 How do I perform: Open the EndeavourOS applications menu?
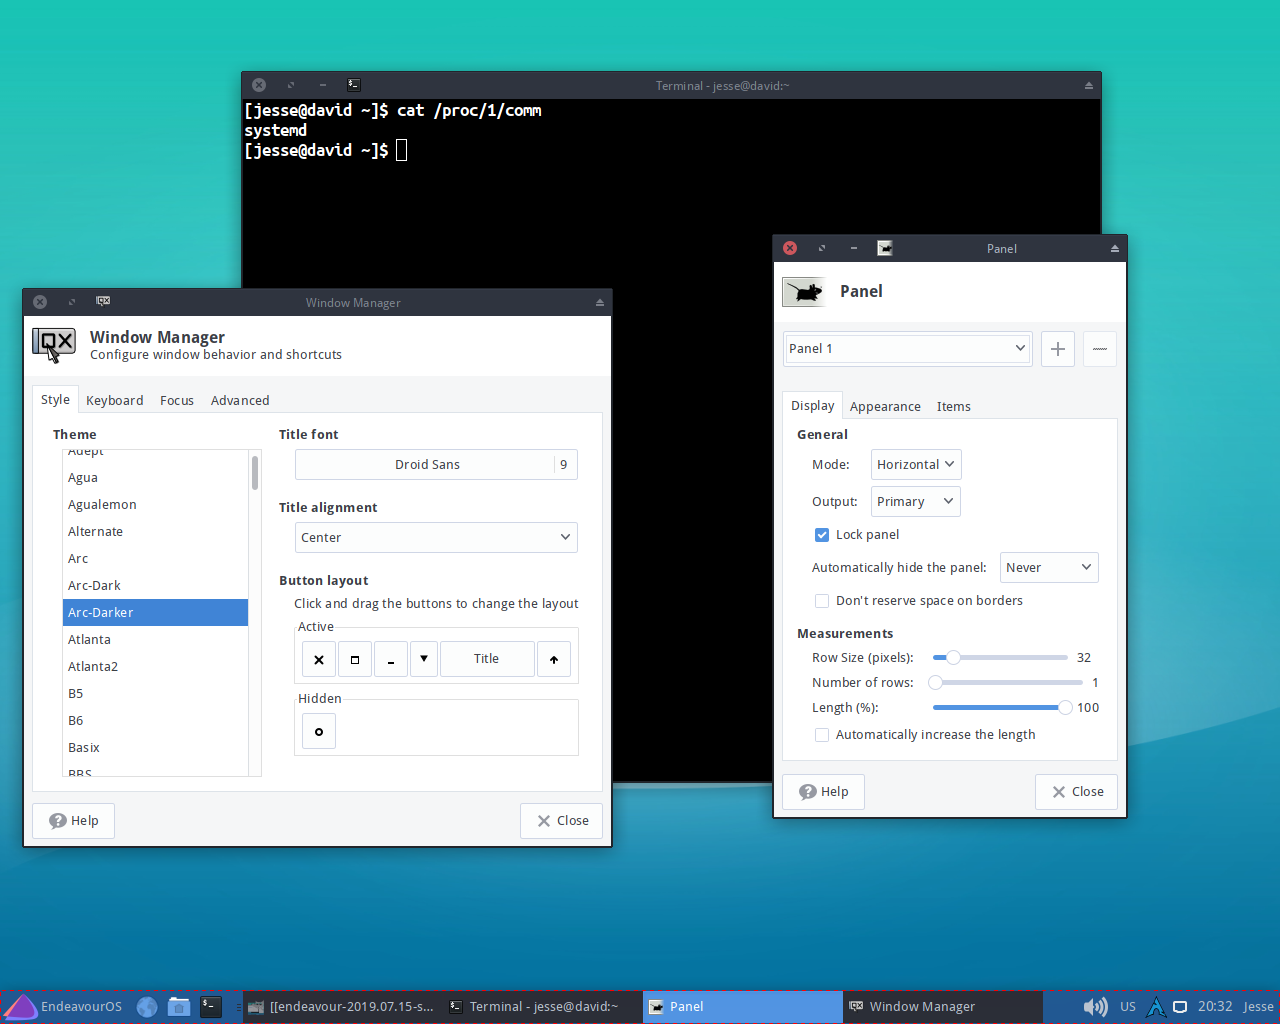point(62,1007)
